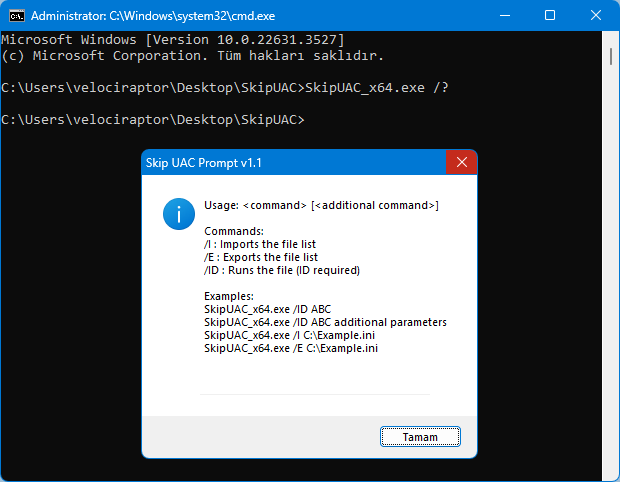Click the blue information icon

click(x=178, y=213)
